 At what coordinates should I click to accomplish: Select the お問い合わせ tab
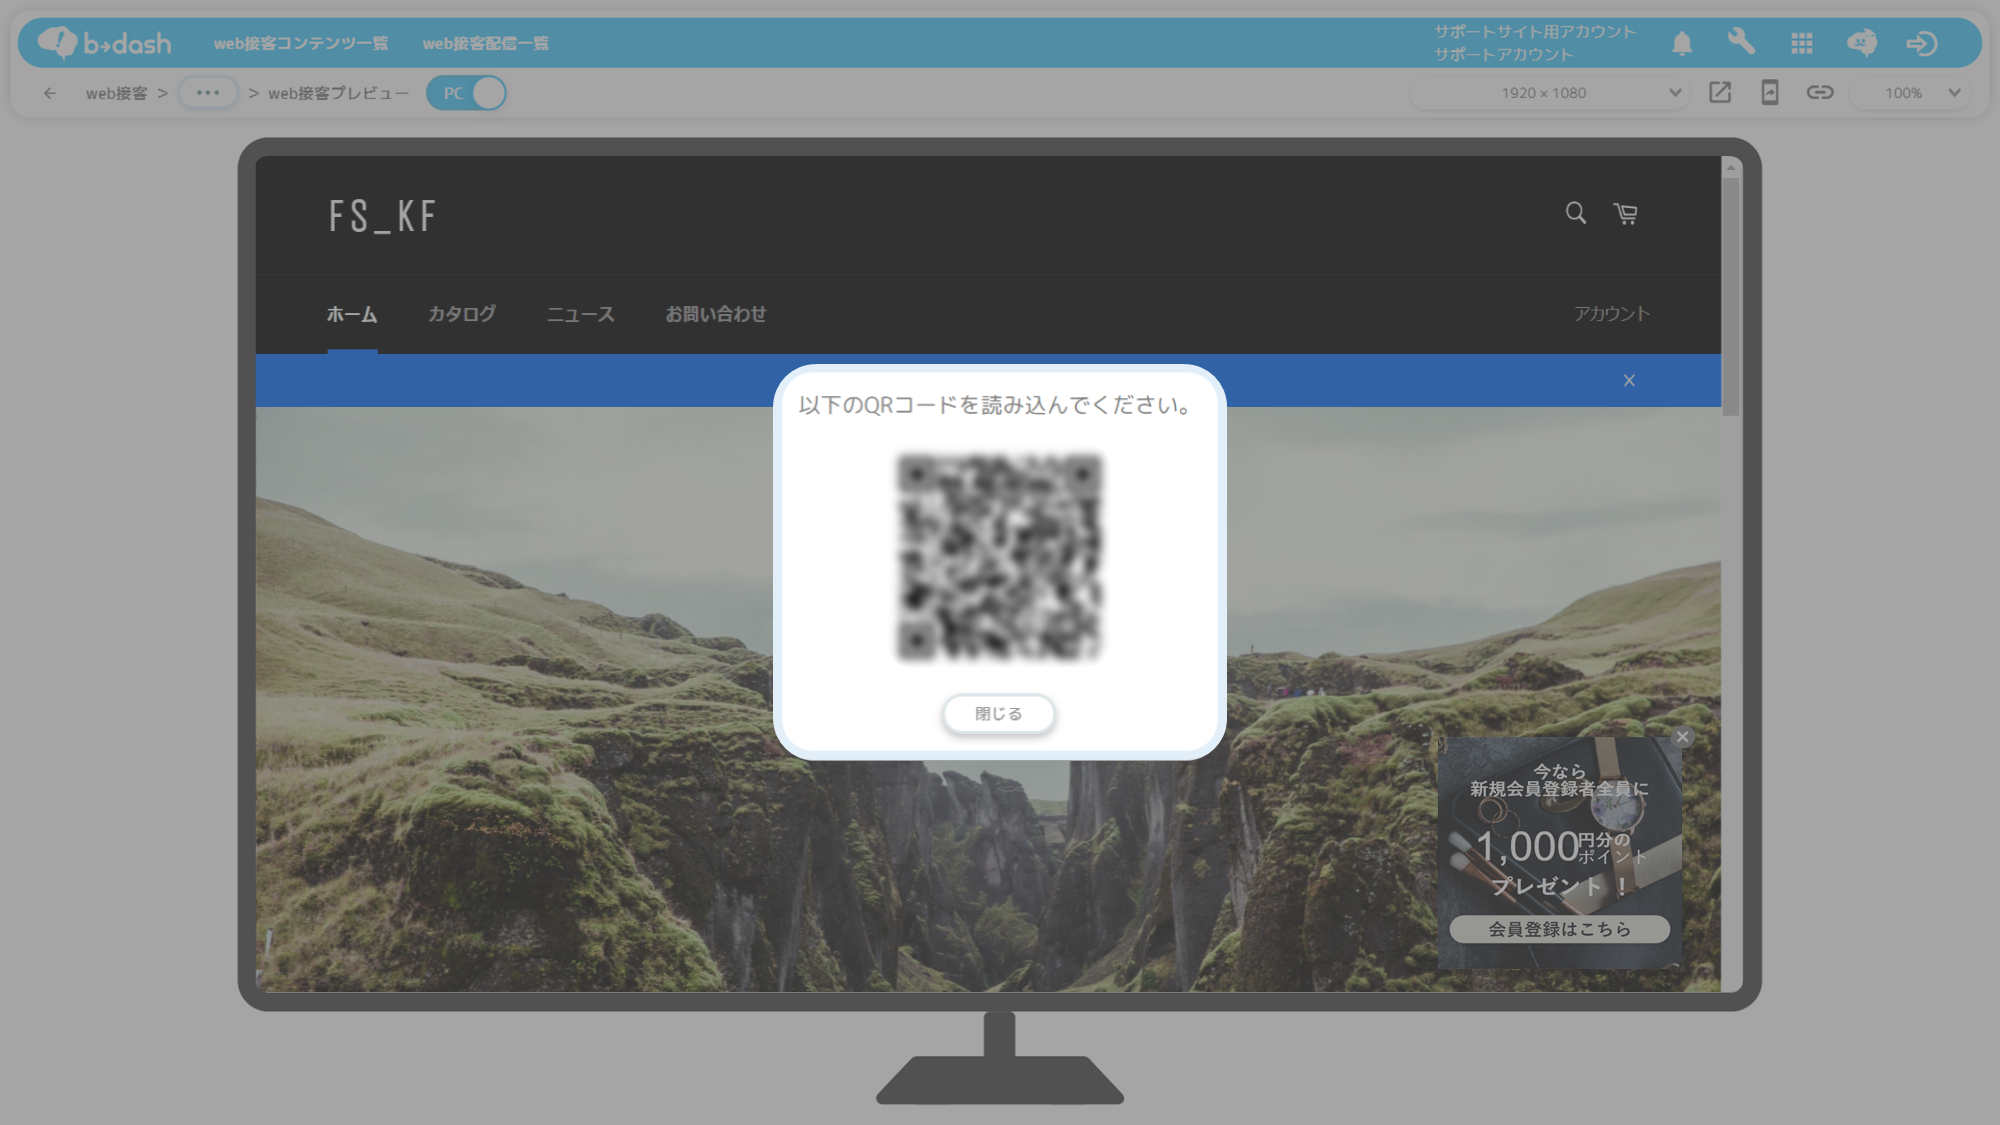pyautogui.click(x=716, y=314)
